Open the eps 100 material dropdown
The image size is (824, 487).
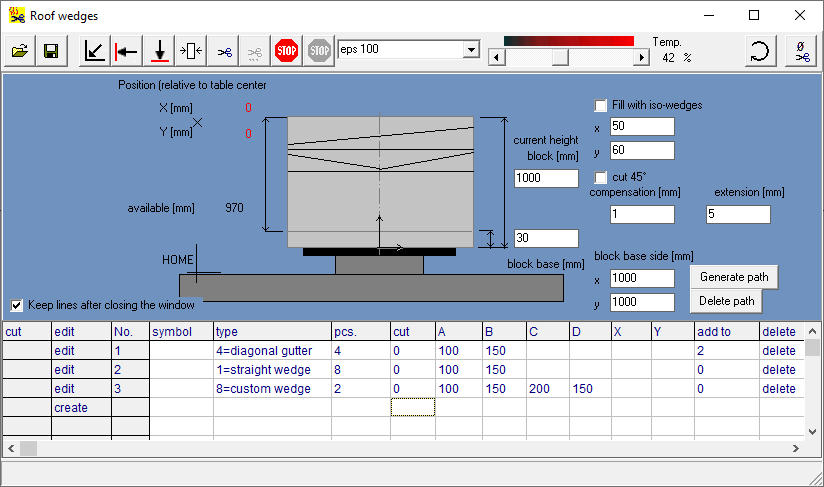471,50
